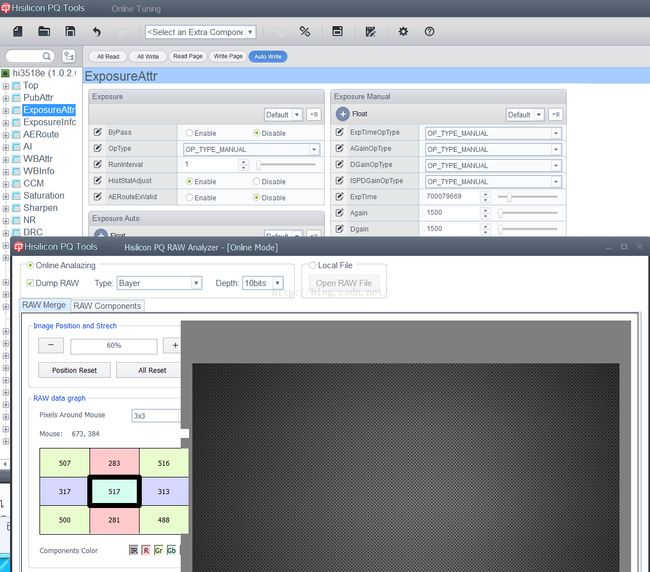Click the Write Page button
This screenshot has width=650, height=572.
[228, 56]
